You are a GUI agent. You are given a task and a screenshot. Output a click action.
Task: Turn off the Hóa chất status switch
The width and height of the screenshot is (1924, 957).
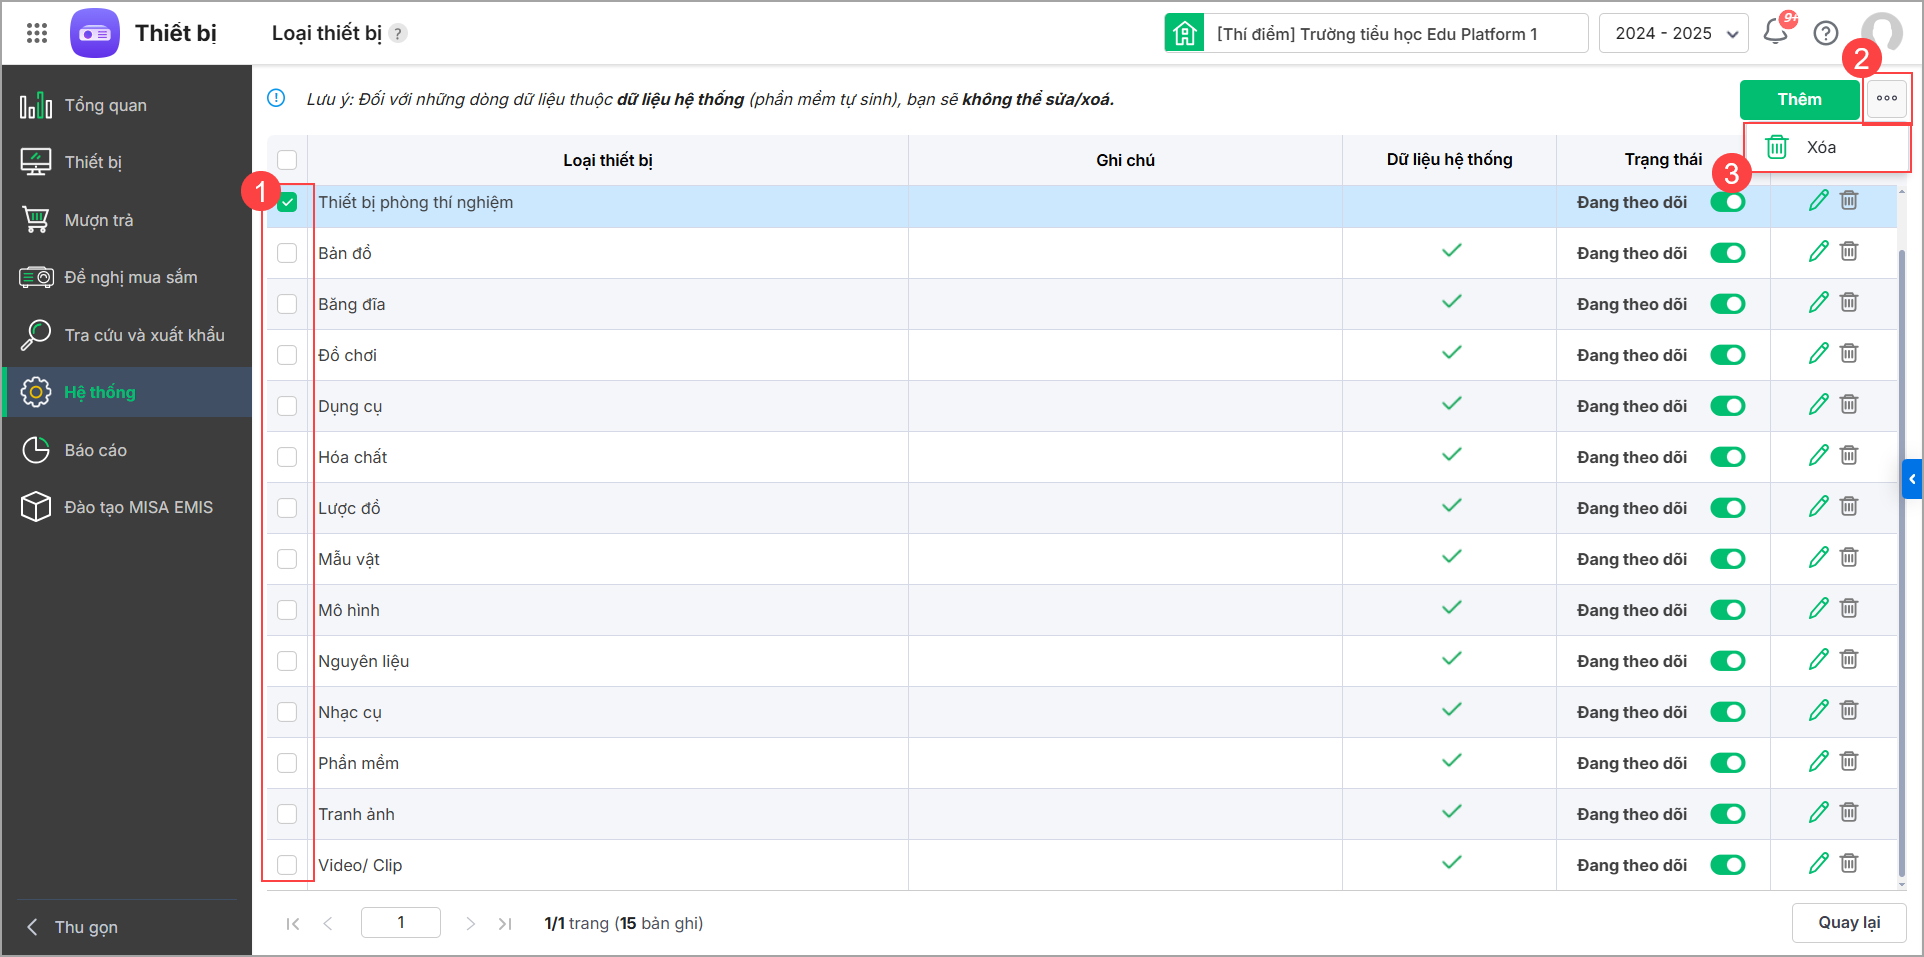click(x=1728, y=457)
